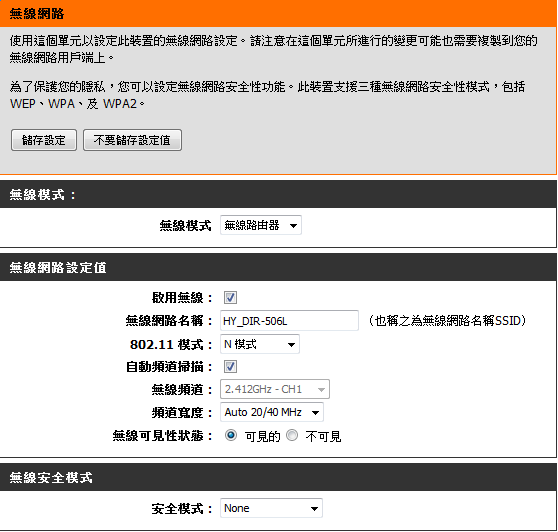Open the 頻道寬度 Auto 20/40 MHz dropdown

(x=272, y=412)
